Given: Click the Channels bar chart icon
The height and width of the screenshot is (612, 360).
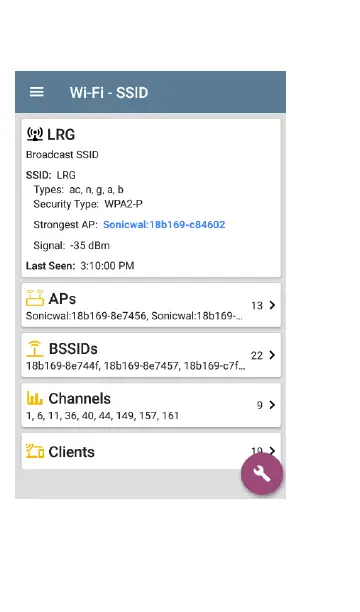Looking at the screenshot, I should coord(35,399).
